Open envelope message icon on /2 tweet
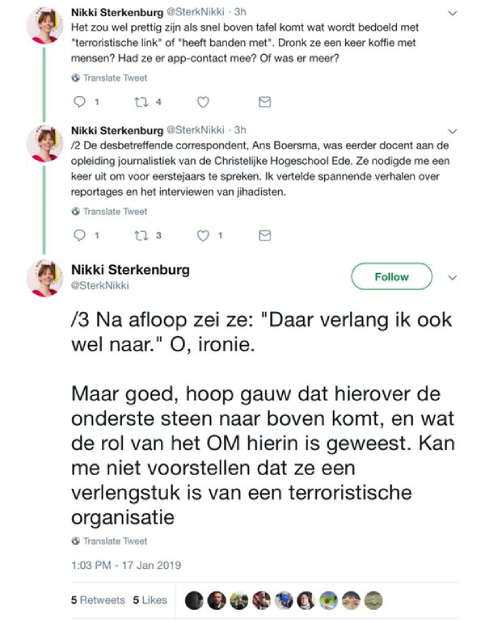This screenshot has width=485, height=623. coord(265,236)
